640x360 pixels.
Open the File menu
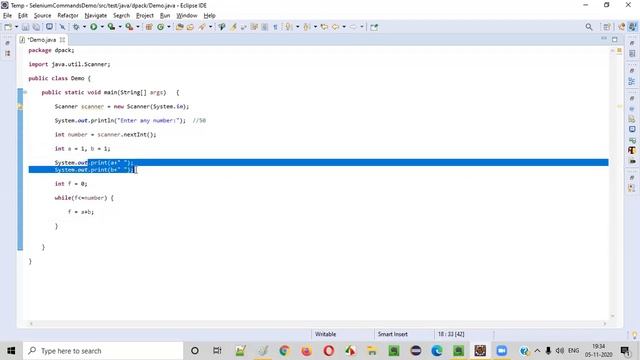7,16
